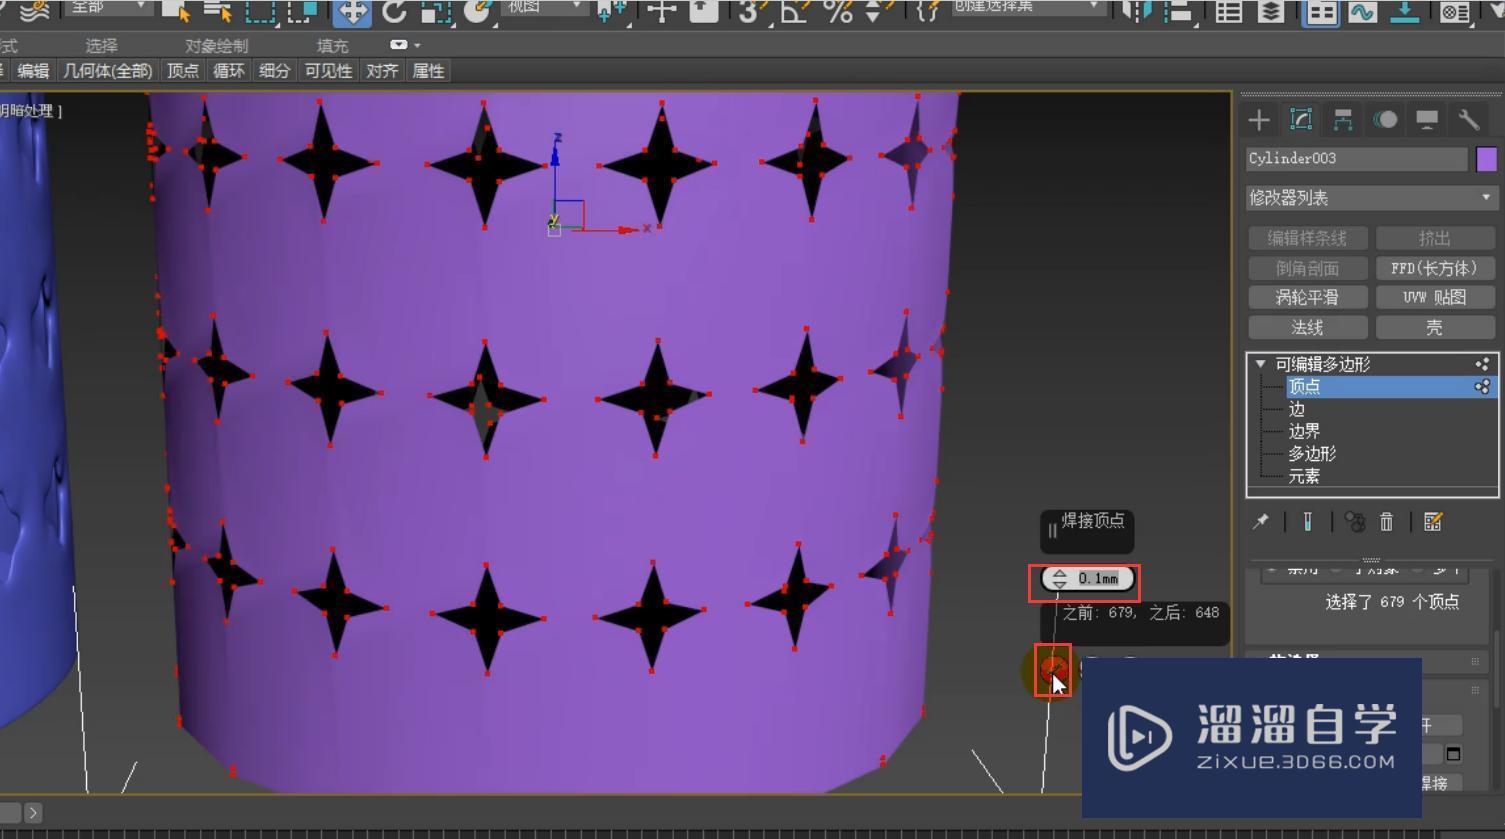This screenshot has height=839, width=1505.
Task: Click the Cylinder003 object name field
Action: [x=1356, y=158]
